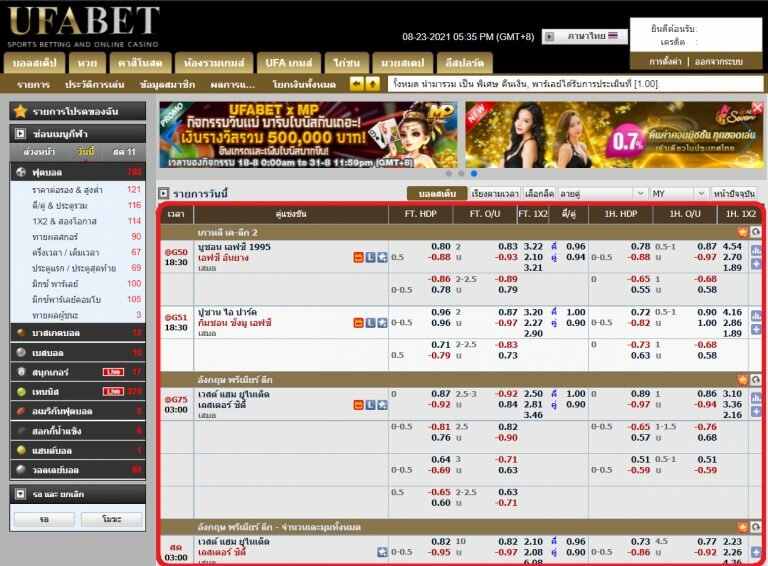Click the yellow up-arrow ticker button
768x566 pixels.
(x=373, y=84)
